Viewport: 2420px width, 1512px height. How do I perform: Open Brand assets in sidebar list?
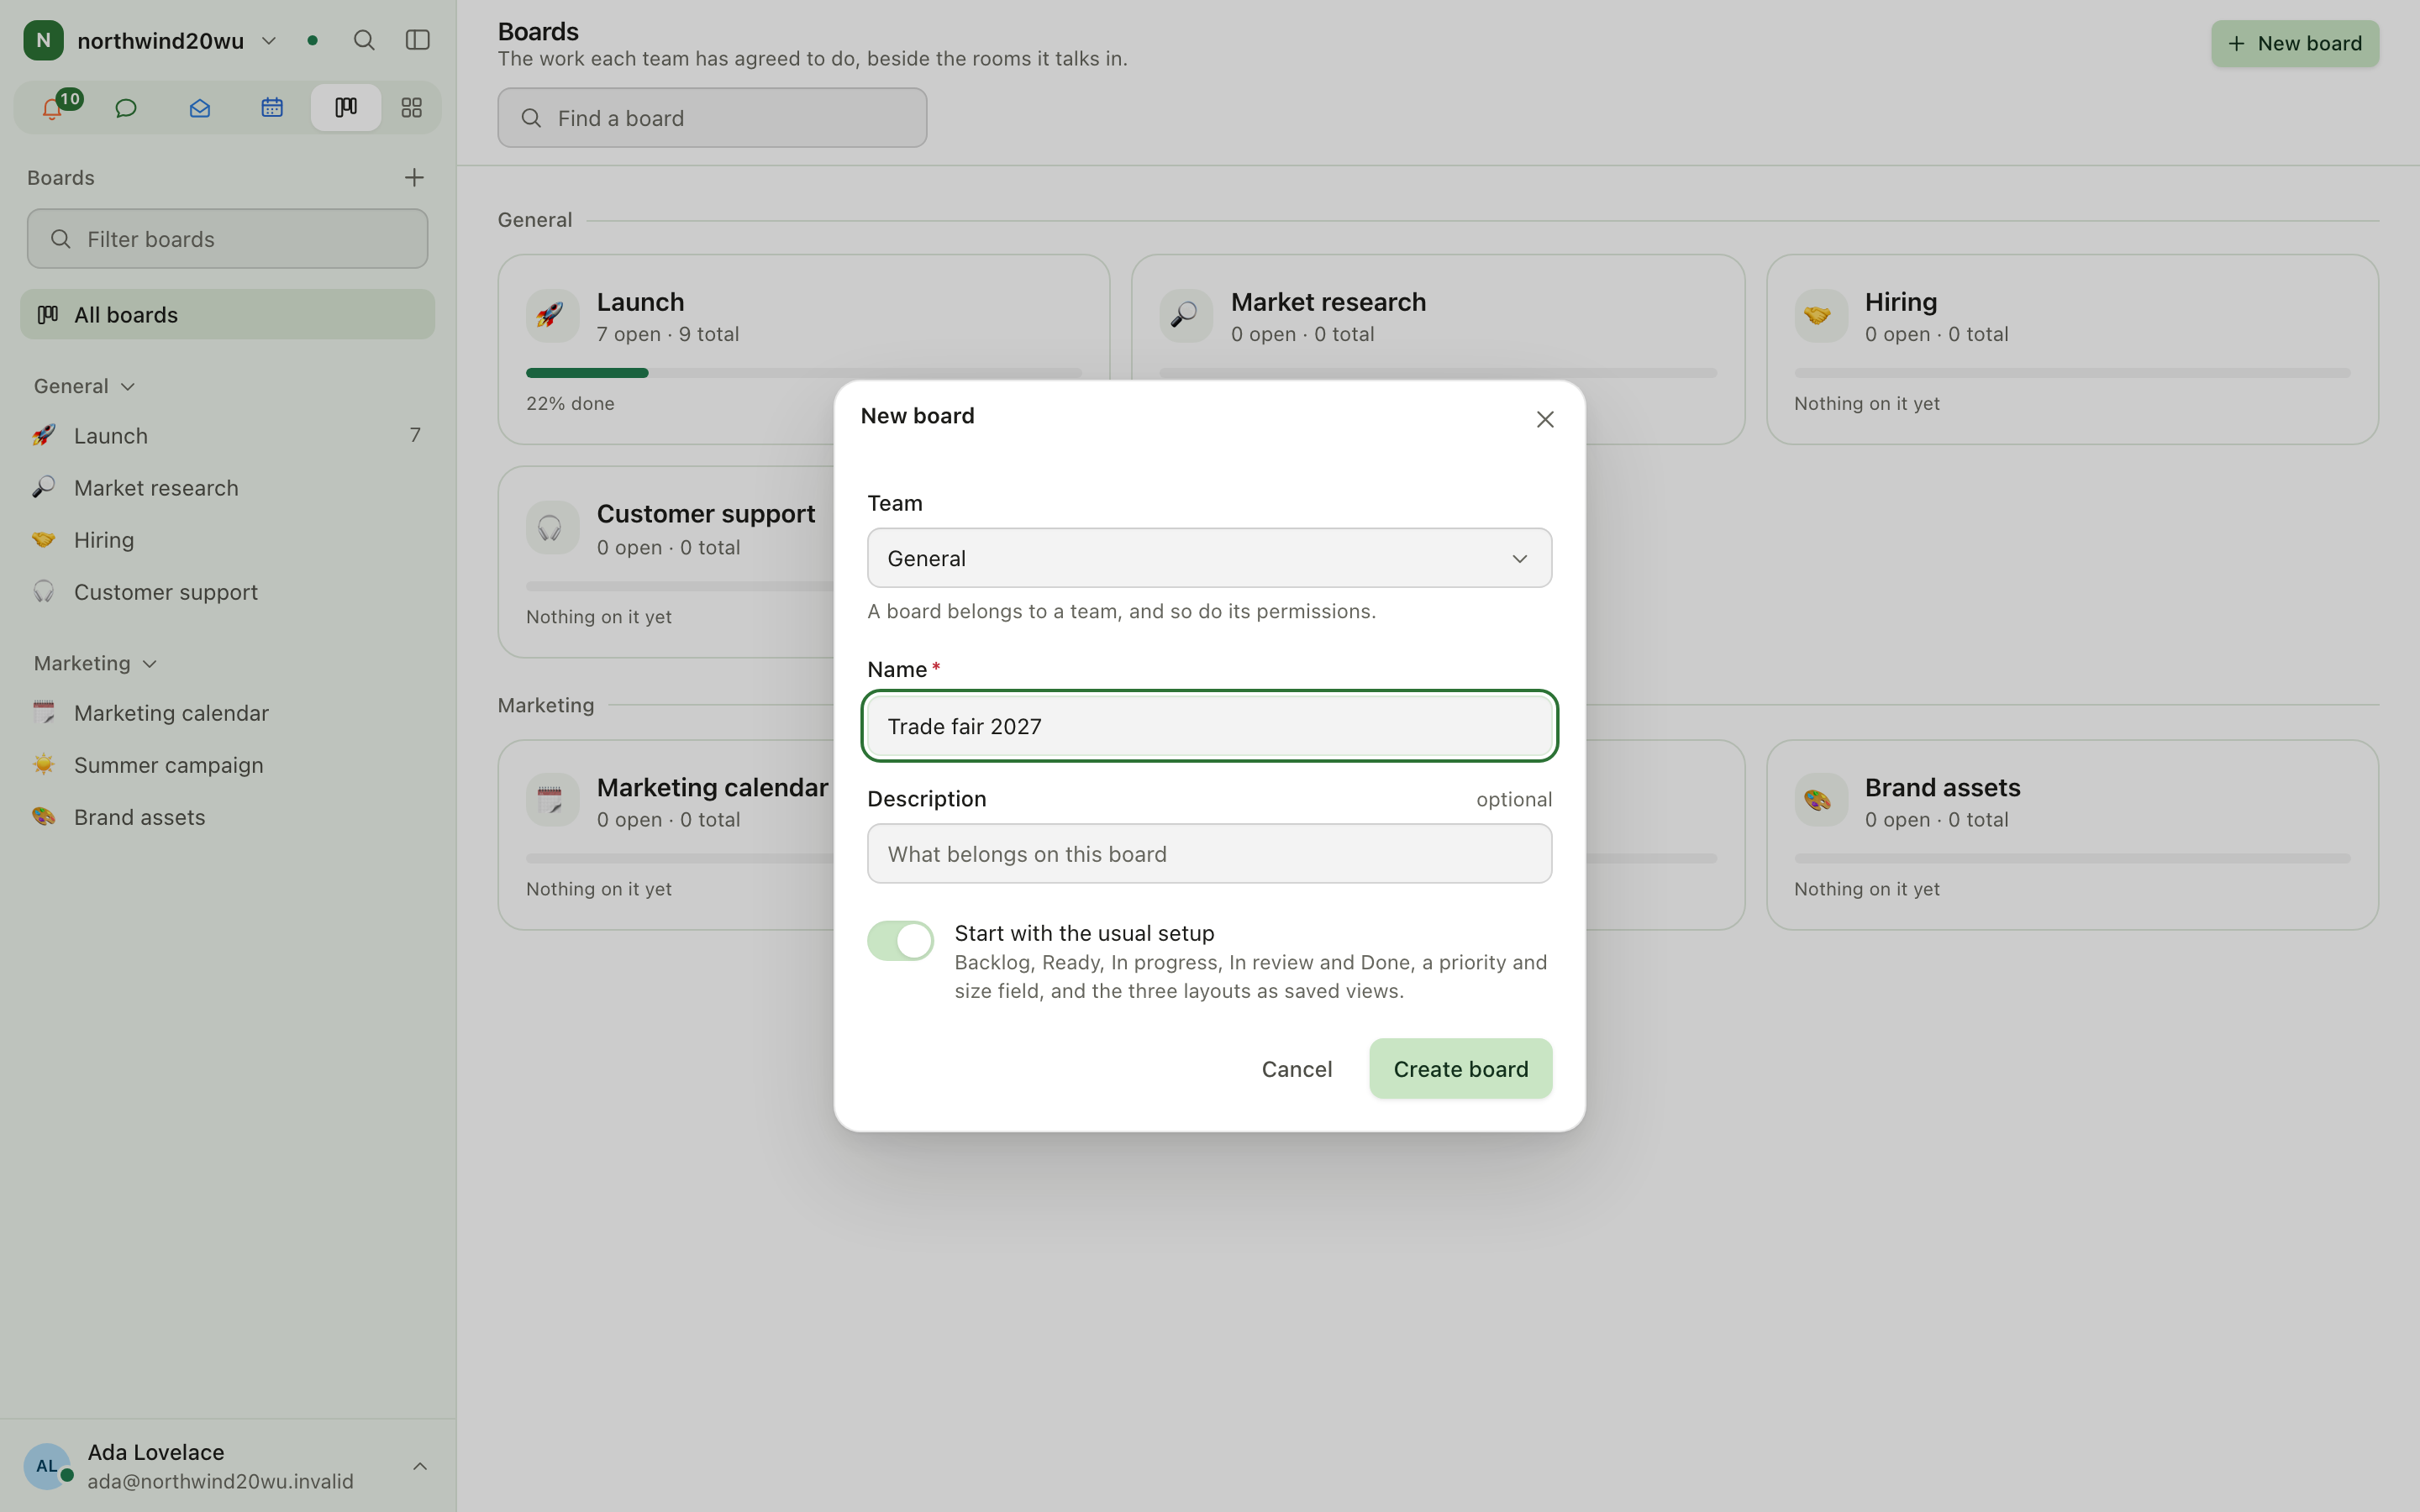(x=227, y=817)
